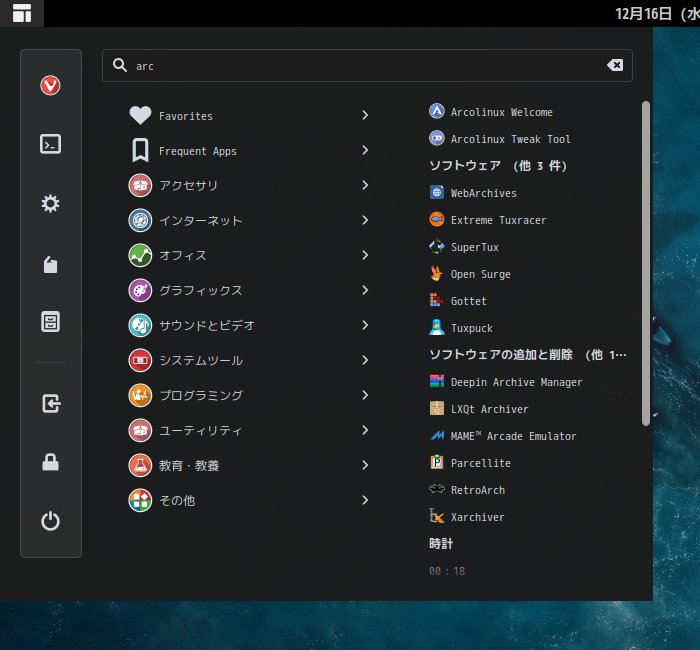Open the terminal from the sidebar
The height and width of the screenshot is (650, 700).
(50, 144)
